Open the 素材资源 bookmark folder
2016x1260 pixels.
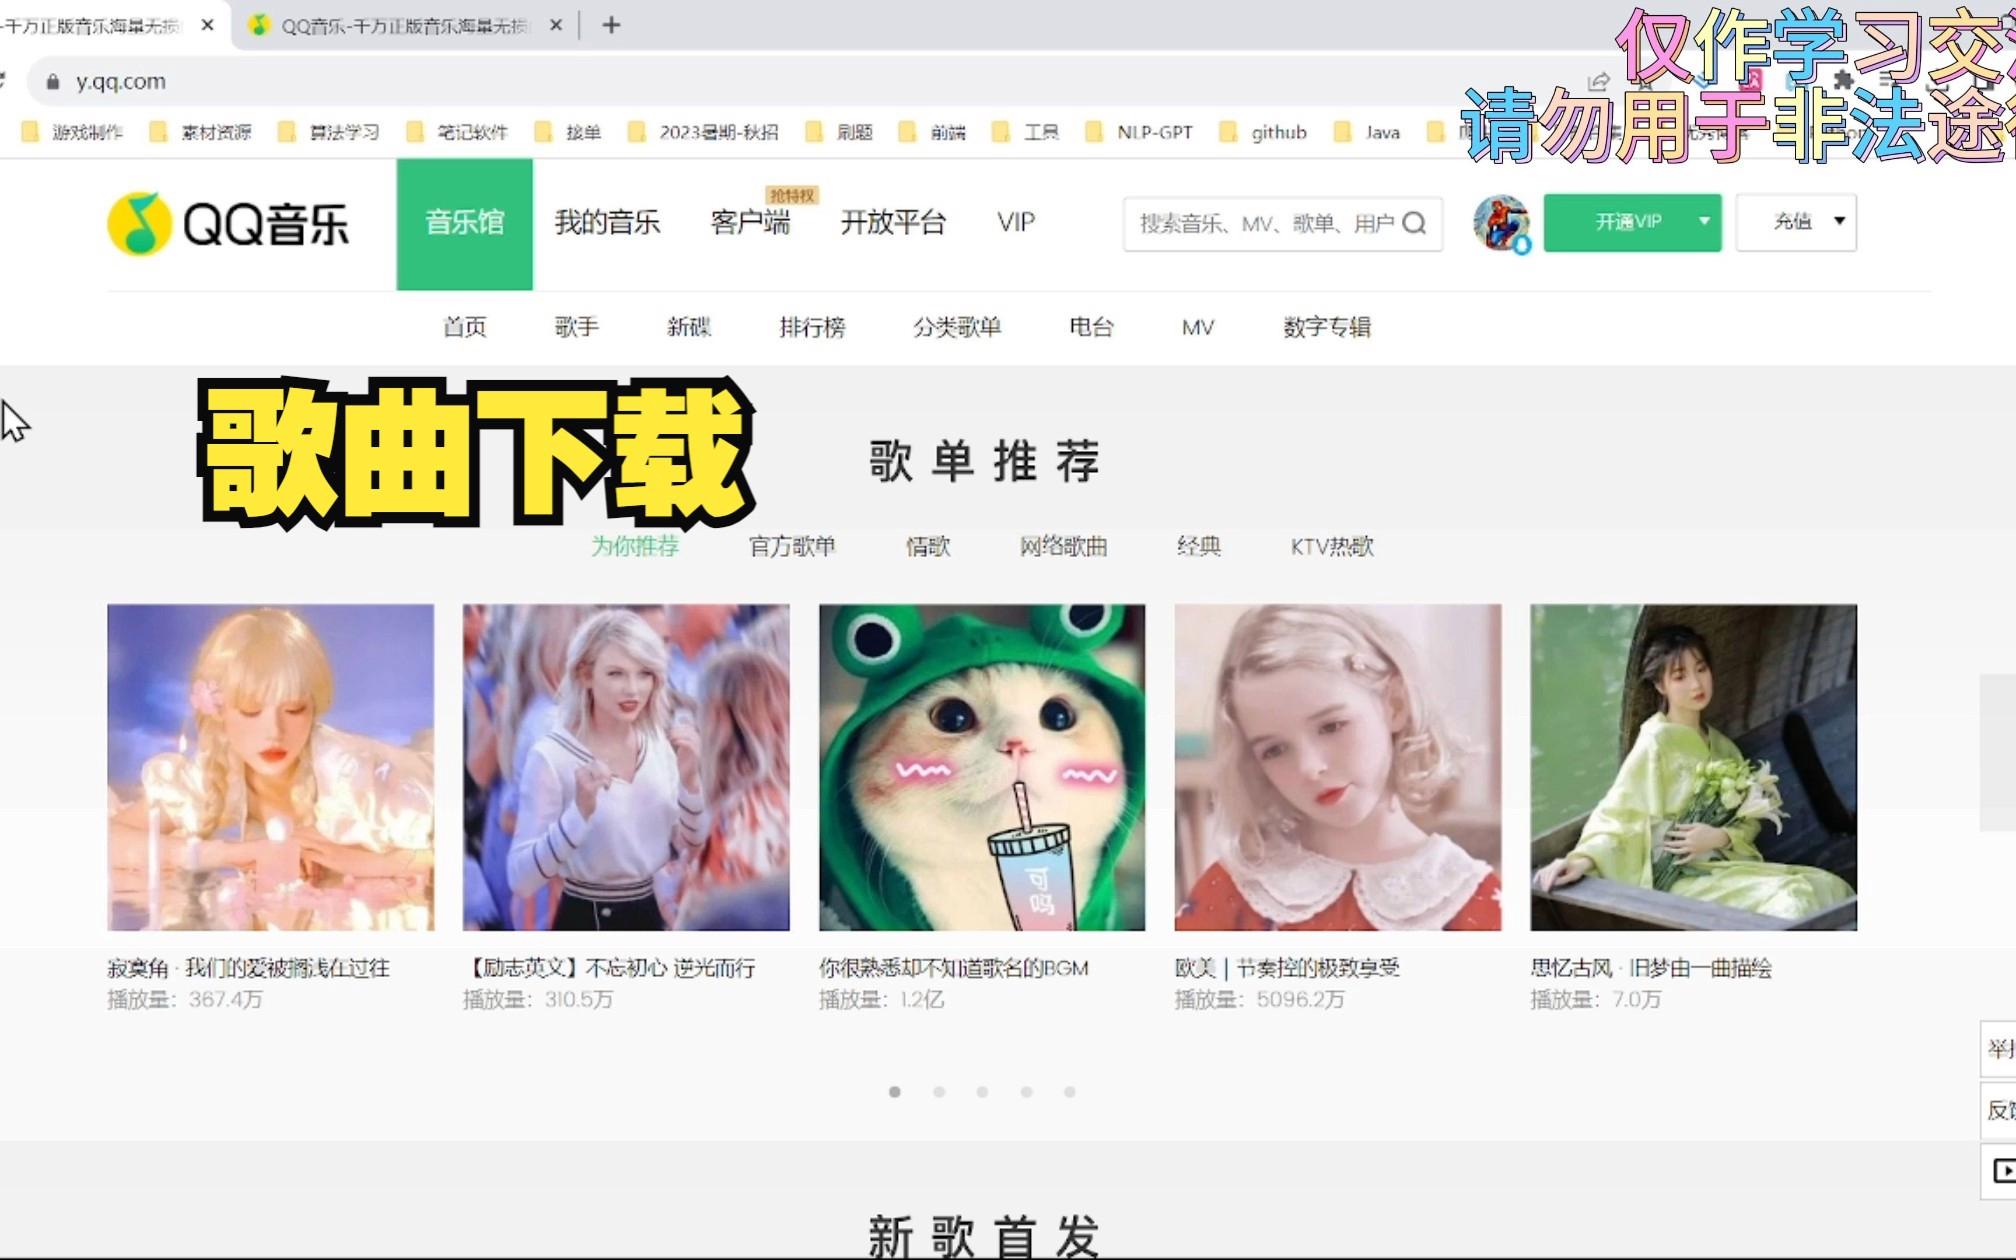point(201,132)
